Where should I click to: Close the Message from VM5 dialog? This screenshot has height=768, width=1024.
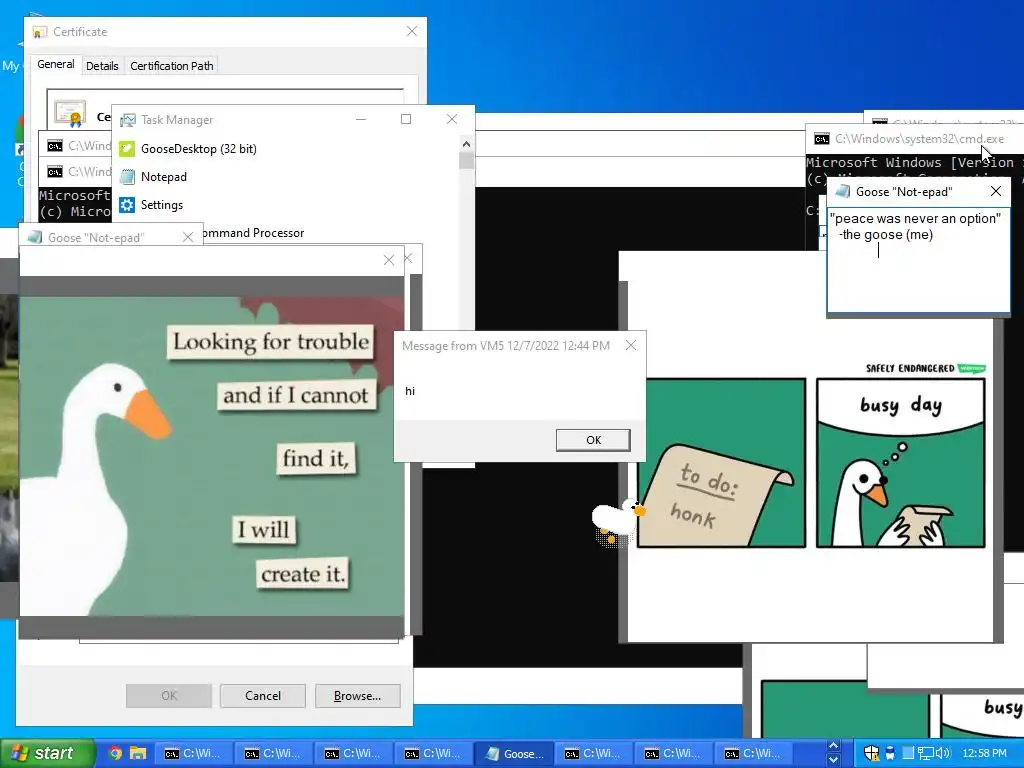coord(631,345)
